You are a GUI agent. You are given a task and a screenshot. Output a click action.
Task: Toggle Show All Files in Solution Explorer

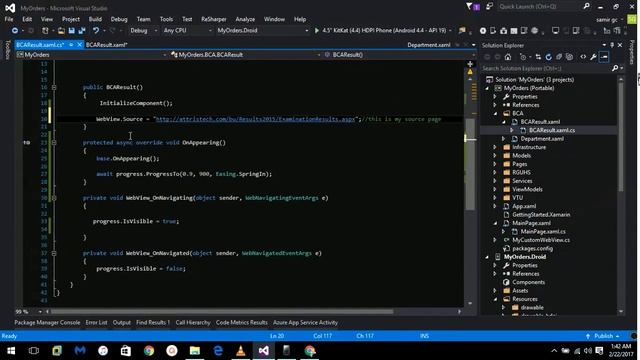tap(569, 57)
